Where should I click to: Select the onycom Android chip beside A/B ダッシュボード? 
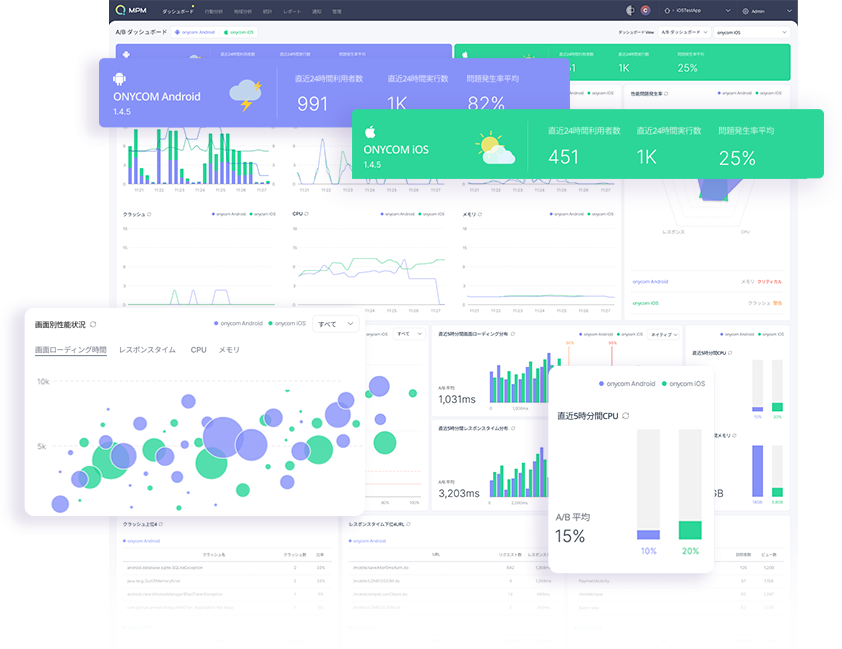(194, 32)
